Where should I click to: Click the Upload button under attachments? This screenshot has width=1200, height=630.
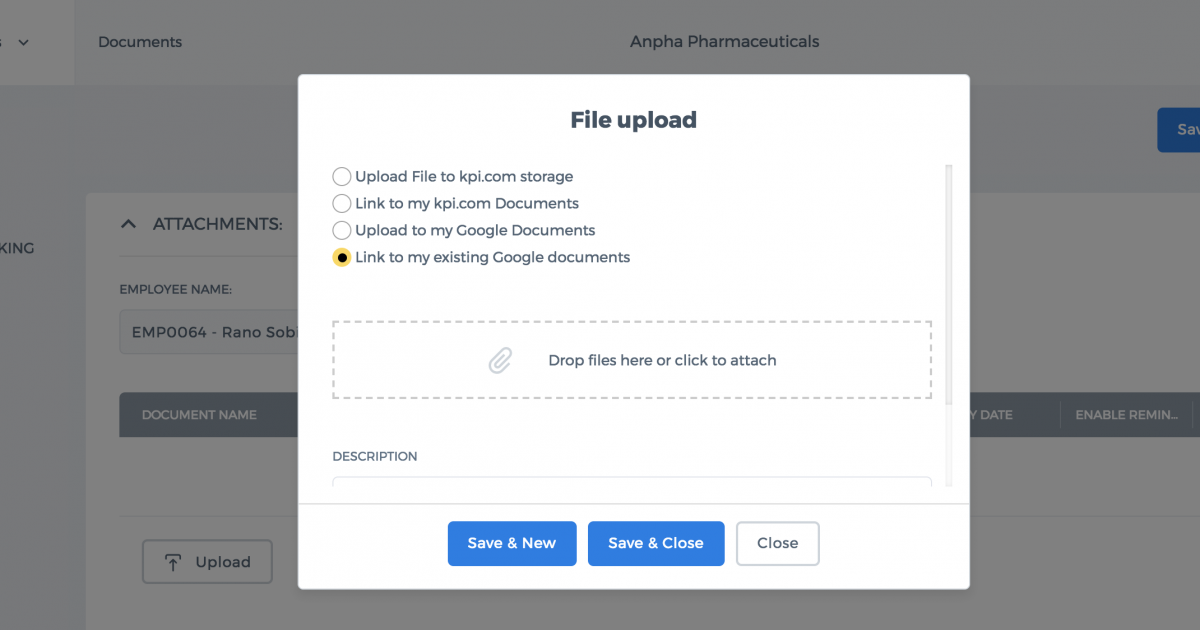[x=208, y=562]
